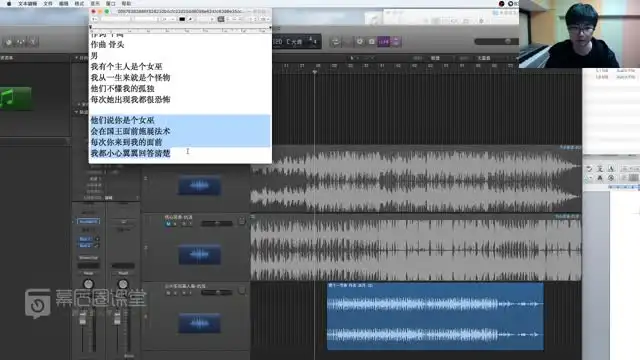This screenshot has width=640, height=360.
Task: Open the Apple menu
Action: 9,3
